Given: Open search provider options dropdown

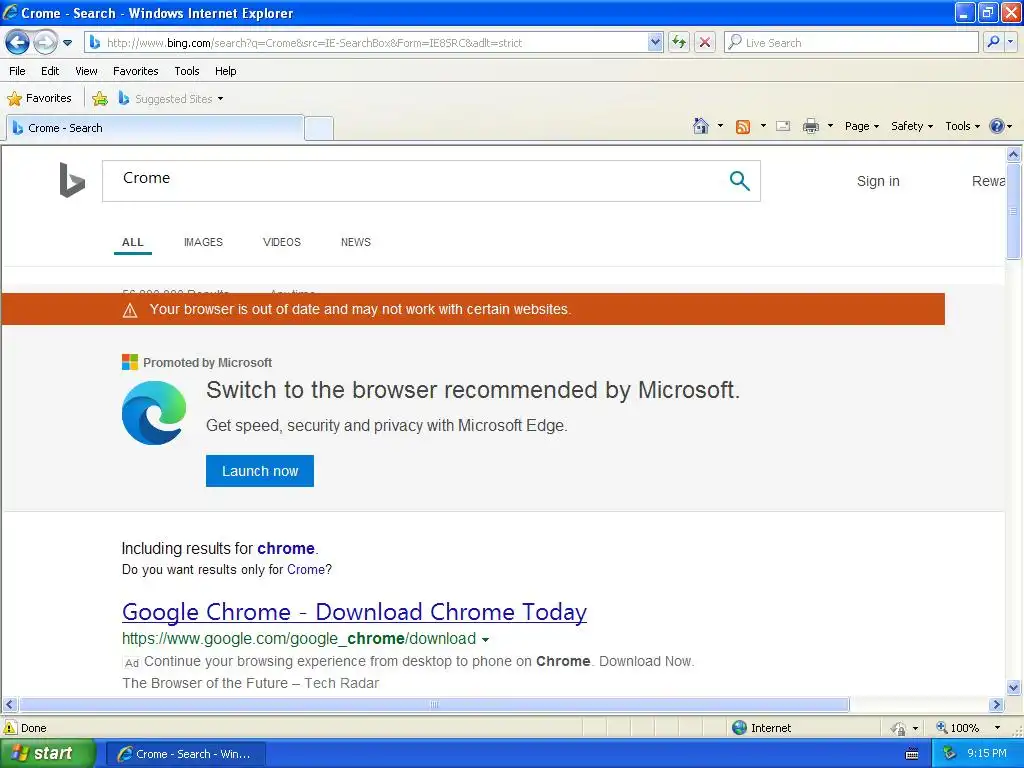Looking at the screenshot, I should [1011, 42].
